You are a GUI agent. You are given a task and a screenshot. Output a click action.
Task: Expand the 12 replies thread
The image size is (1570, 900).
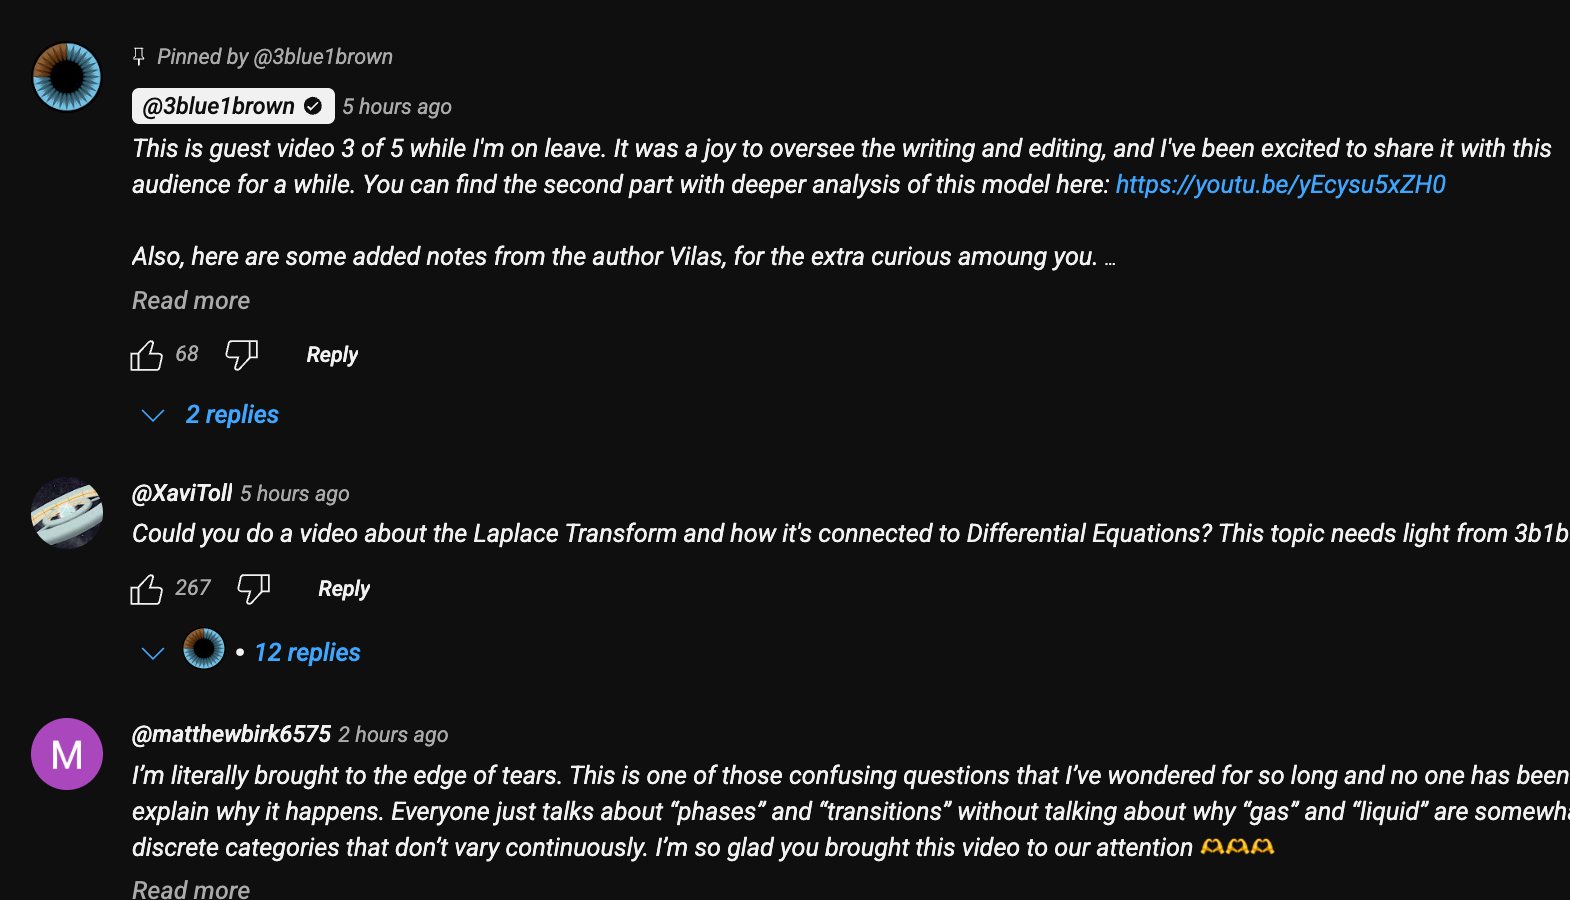307,653
